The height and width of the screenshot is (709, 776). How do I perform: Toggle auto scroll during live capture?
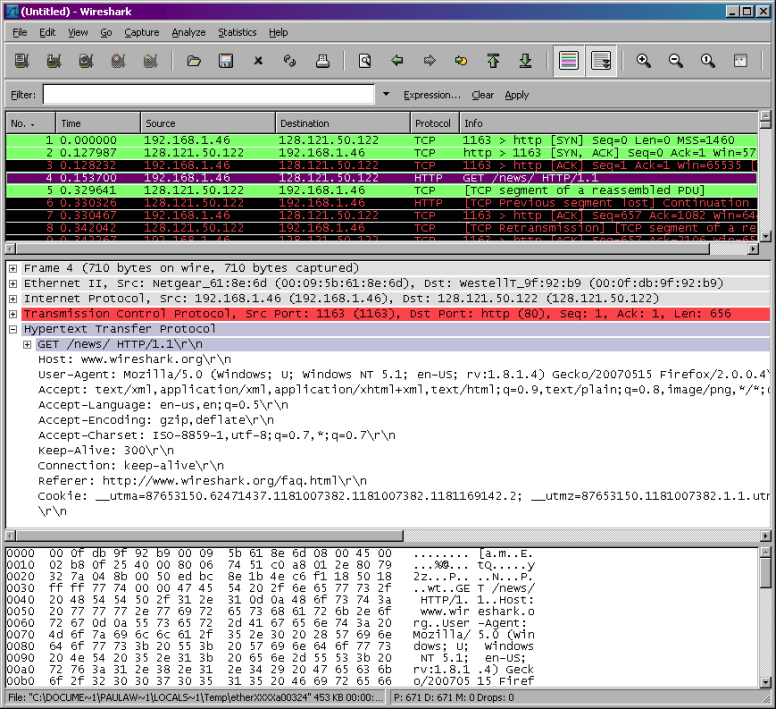(601, 61)
